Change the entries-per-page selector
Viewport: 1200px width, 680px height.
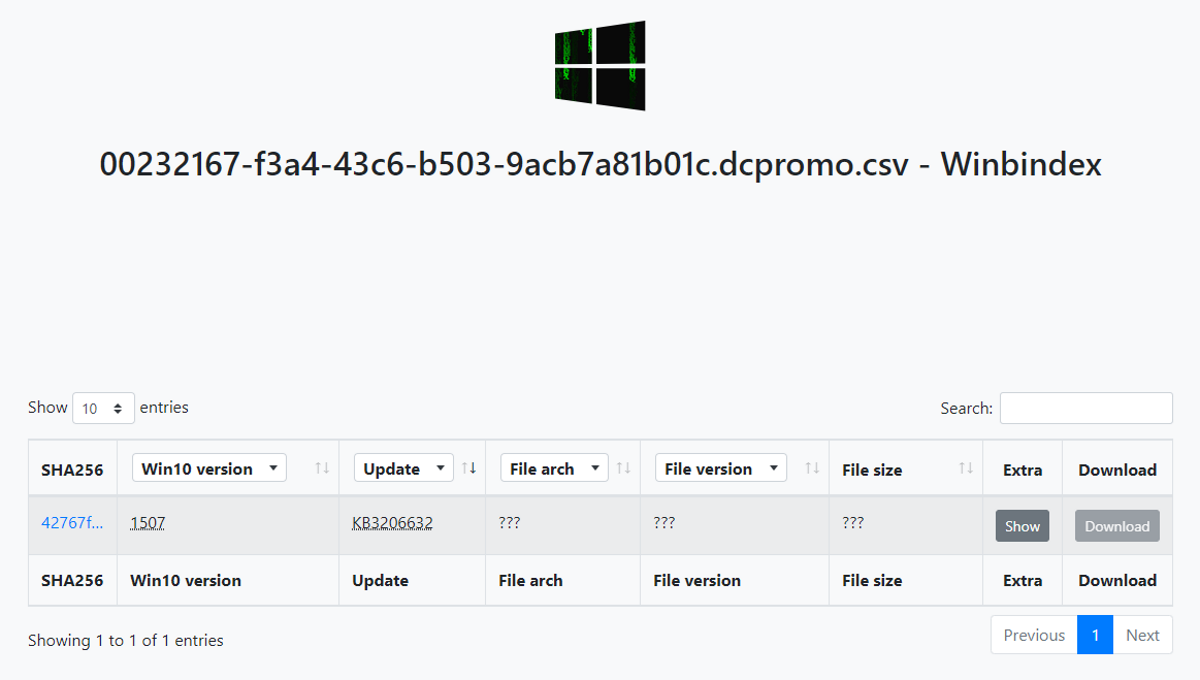click(x=104, y=408)
